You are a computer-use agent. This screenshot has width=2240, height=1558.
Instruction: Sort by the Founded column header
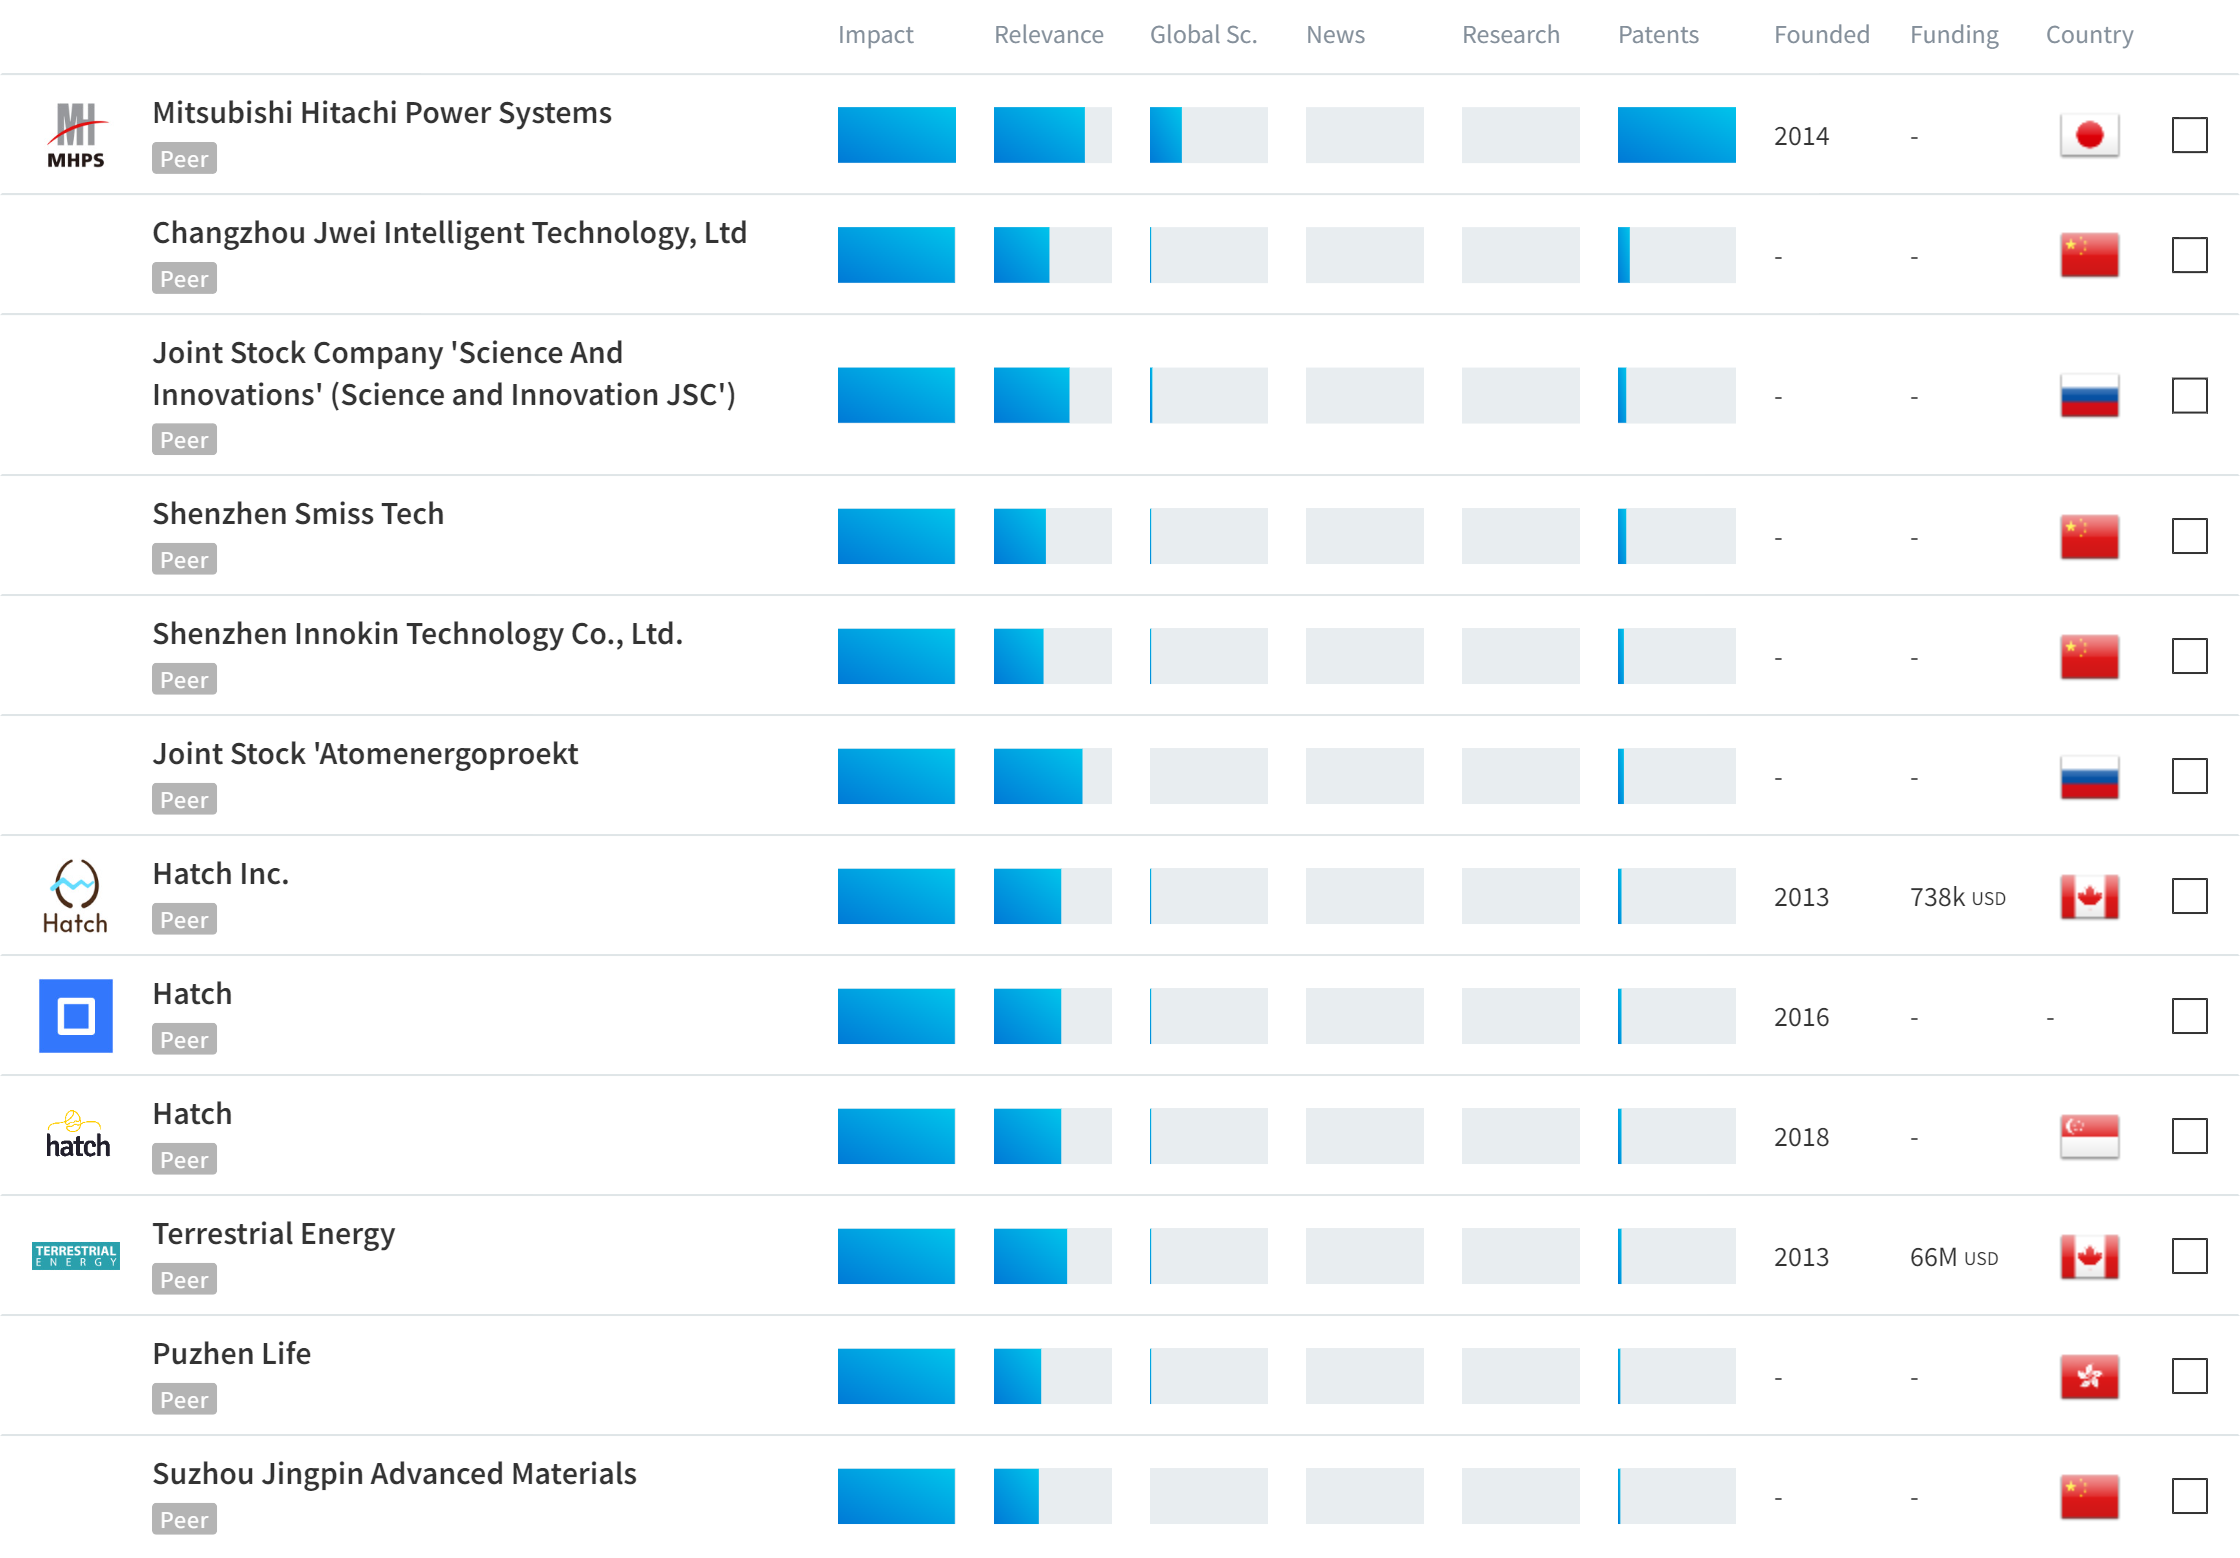[x=1821, y=35]
